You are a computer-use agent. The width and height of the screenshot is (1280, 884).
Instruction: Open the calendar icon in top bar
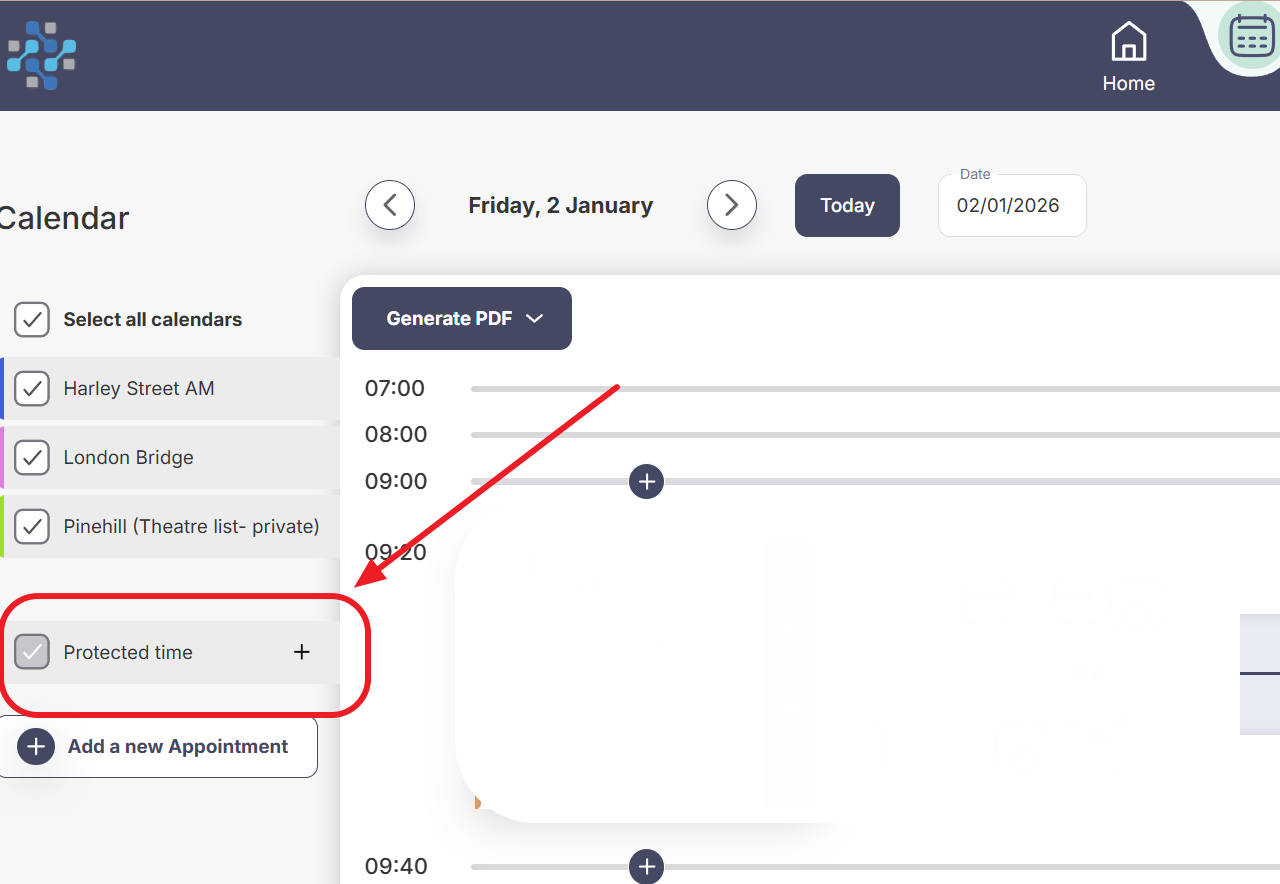pos(1250,36)
